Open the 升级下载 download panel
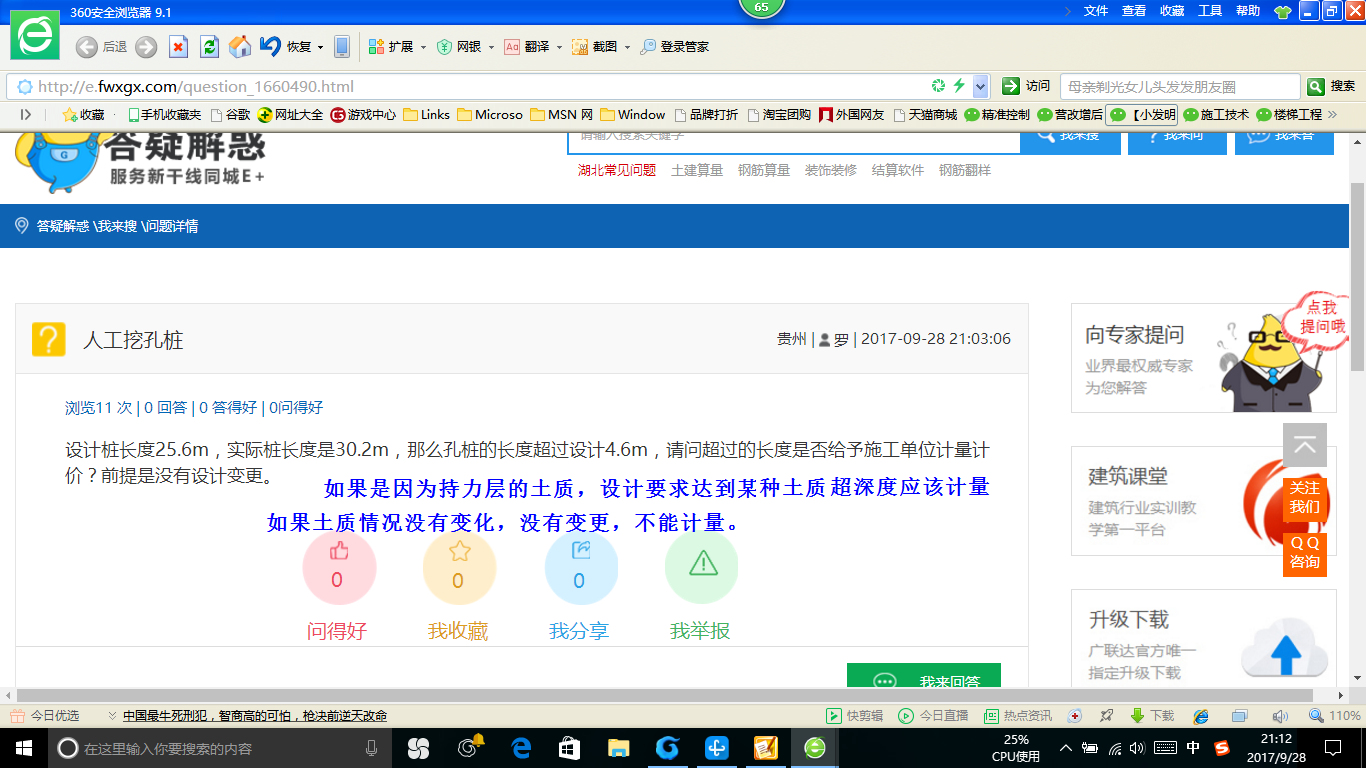This screenshot has height=768, width=1366. pyautogui.click(x=1204, y=639)
